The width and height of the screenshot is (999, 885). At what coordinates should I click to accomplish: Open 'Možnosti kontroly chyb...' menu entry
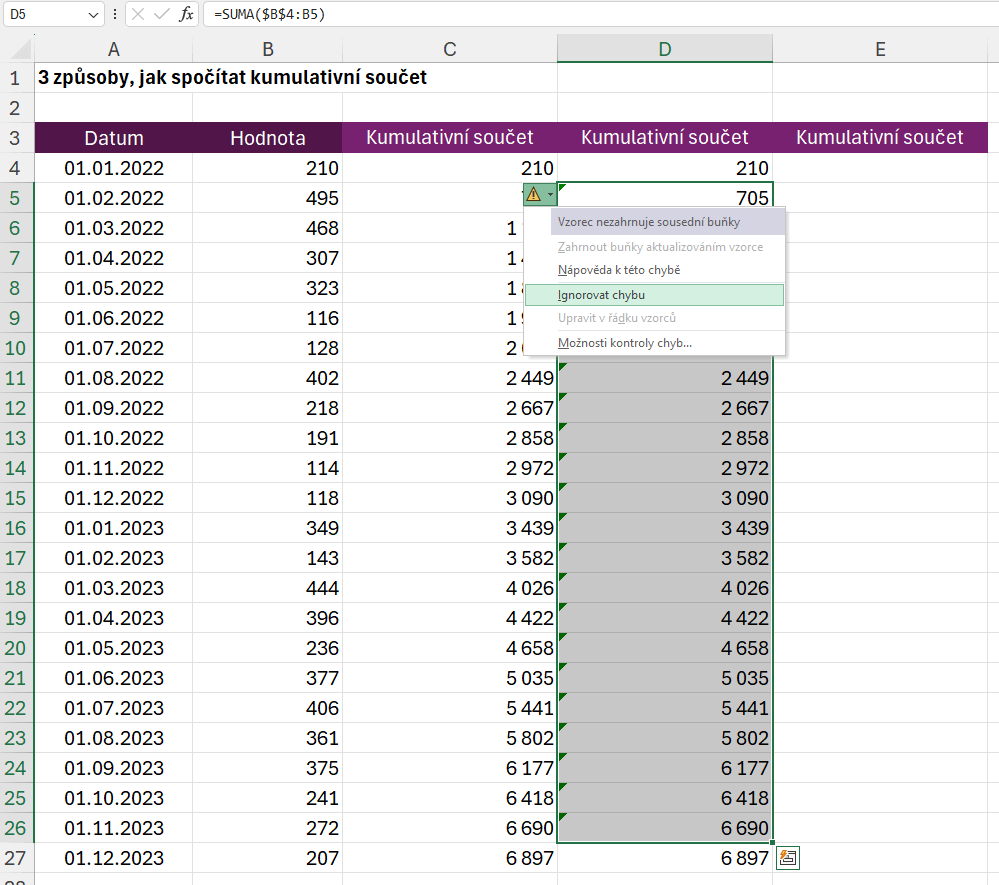[624, 343]
